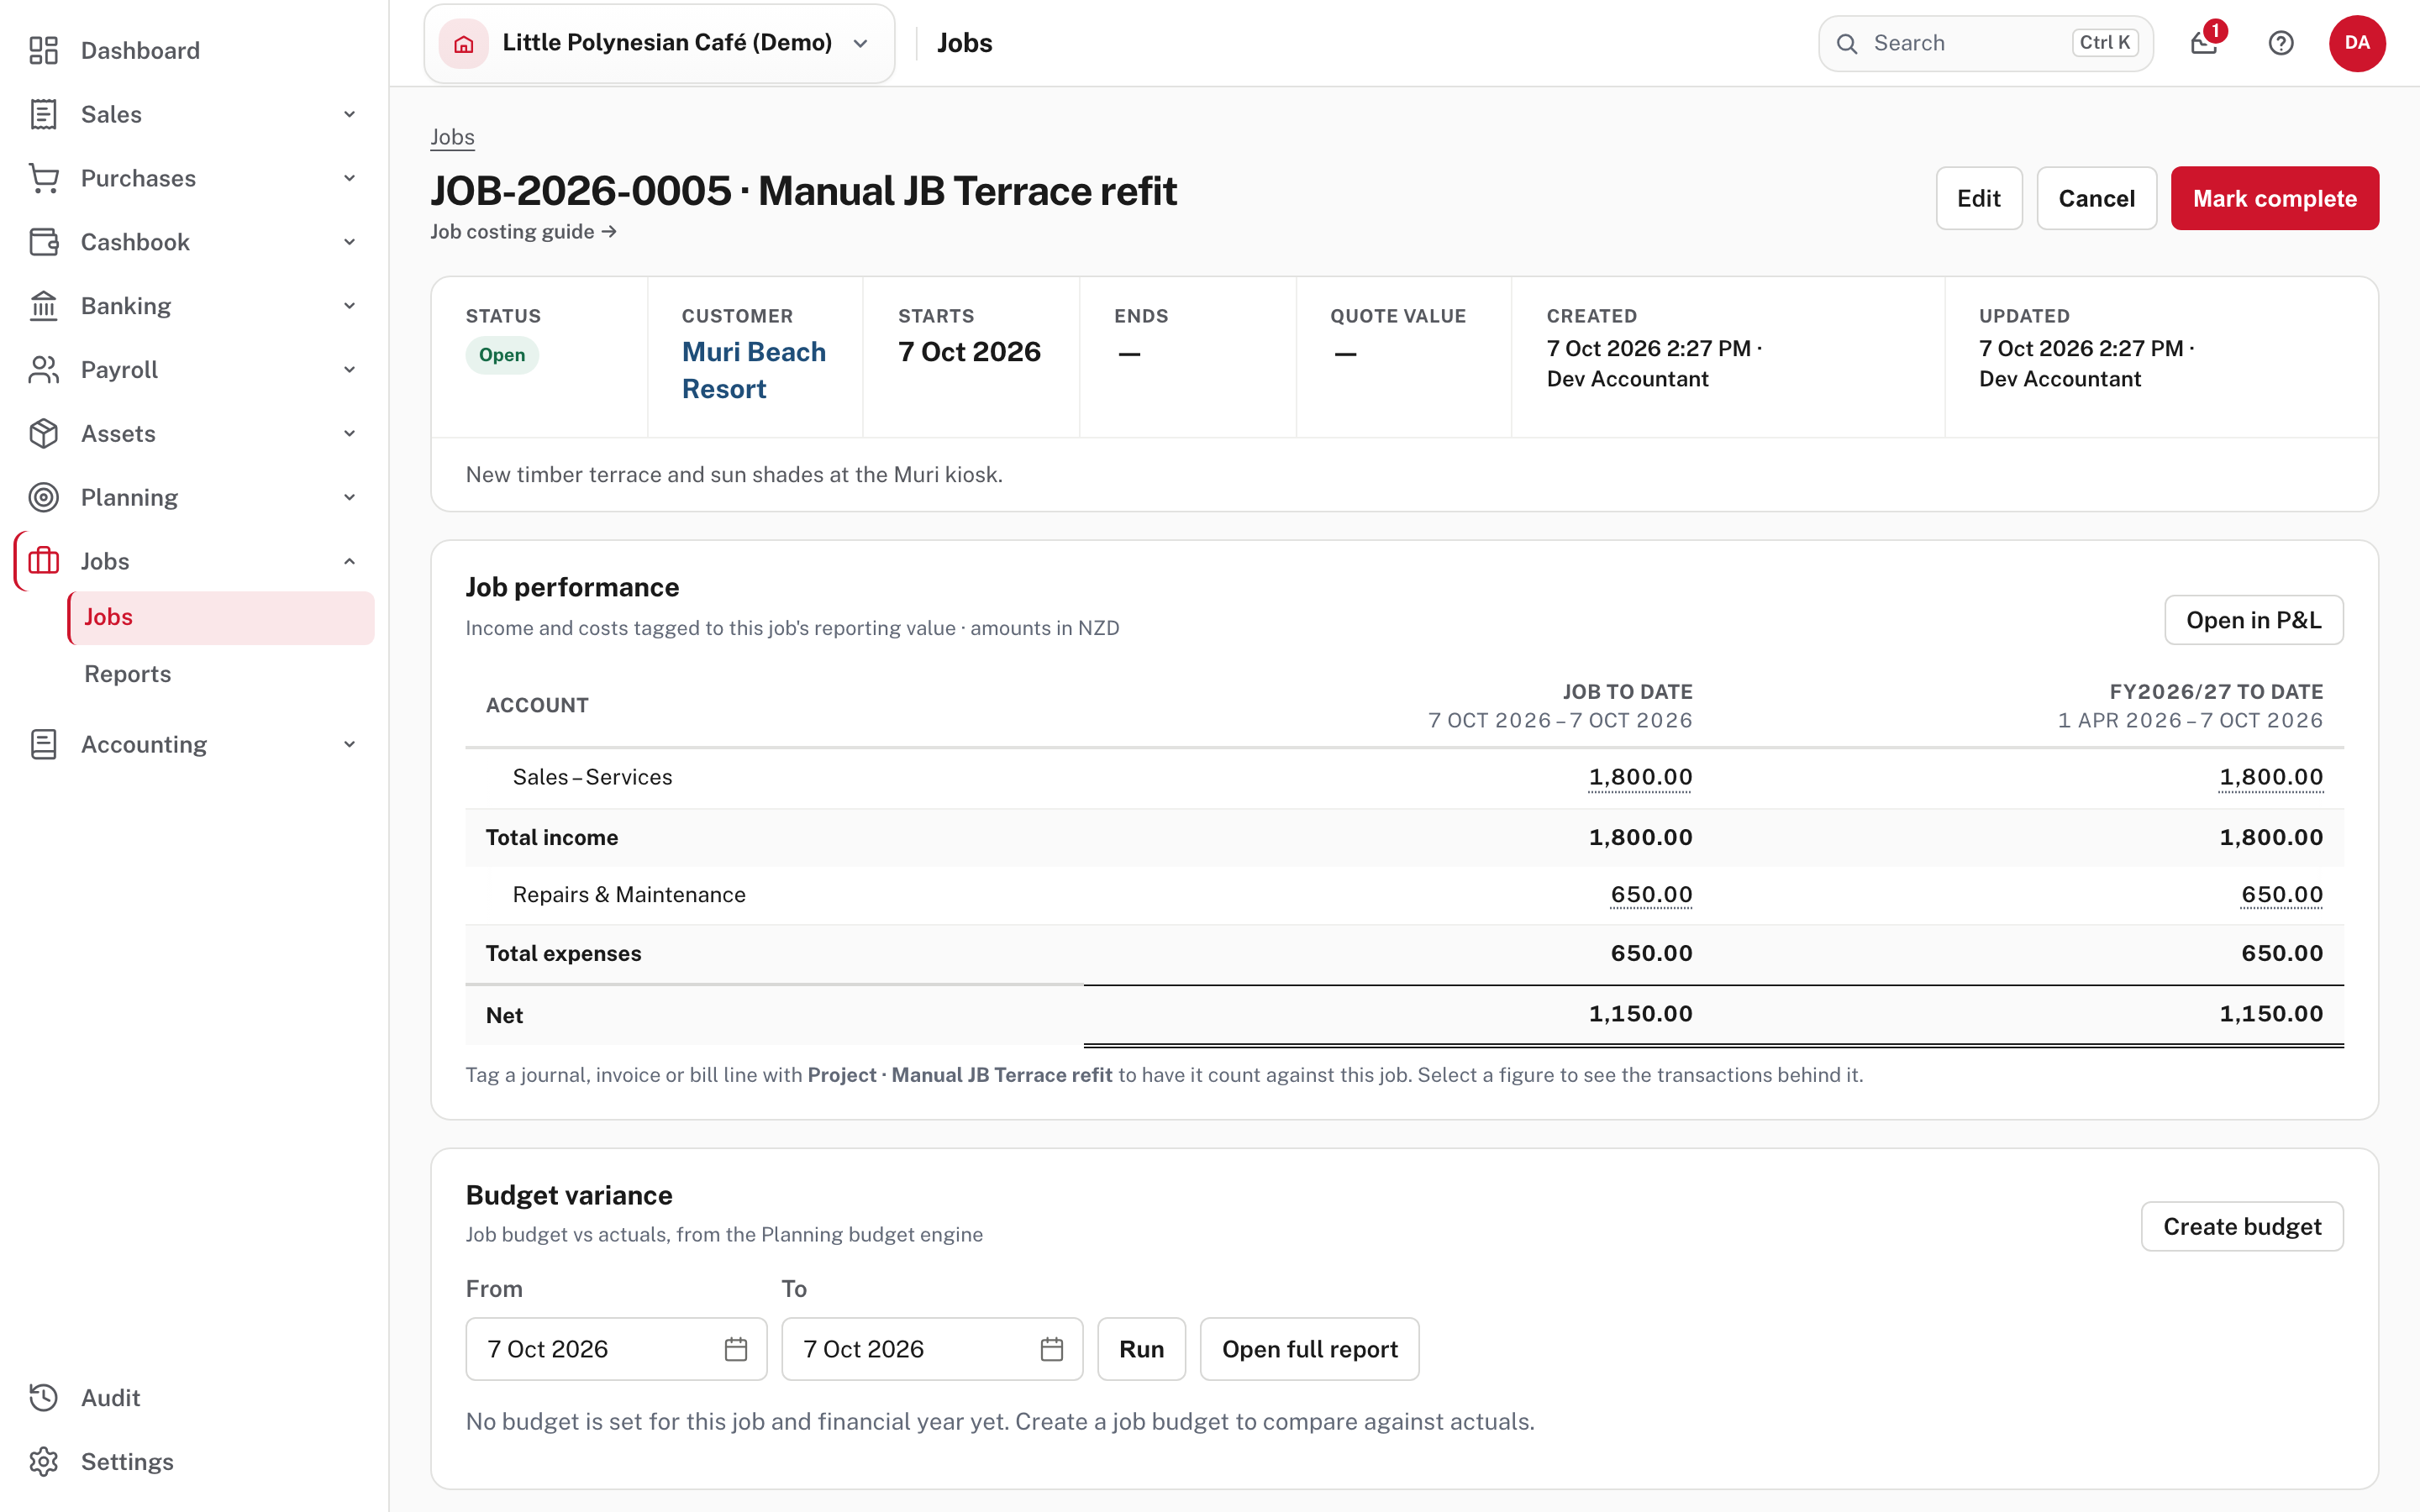Click the Accounting ledger icon
The height and width of the screenshot is (1512, 2420).
point(43,744)
